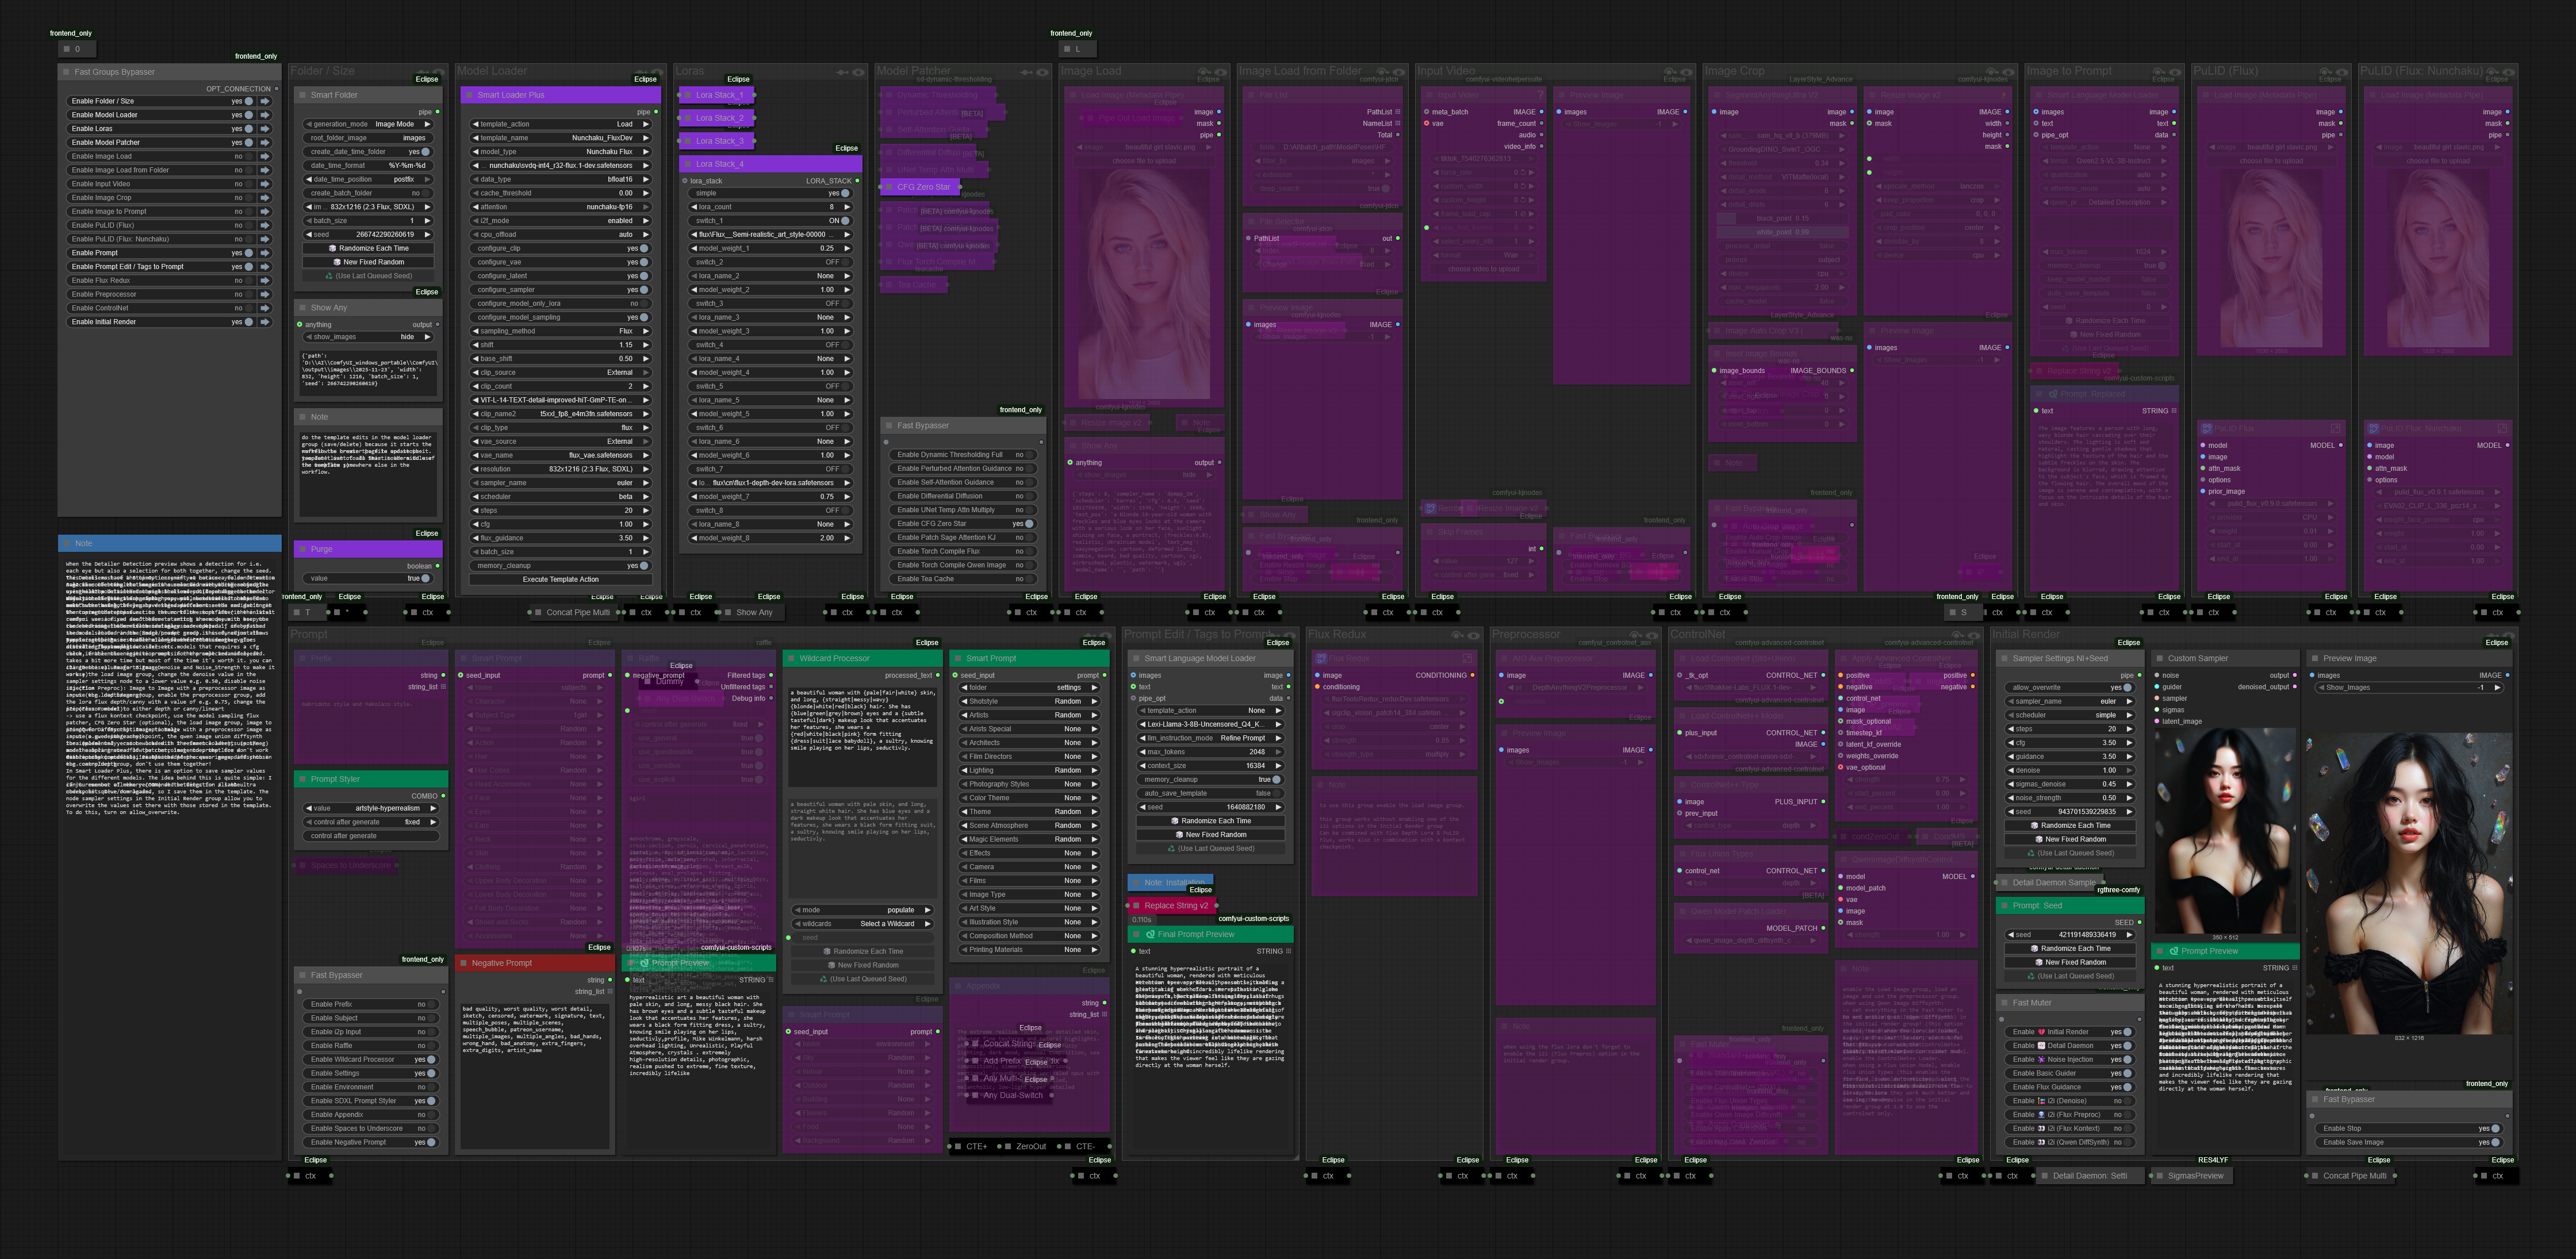Click navigate arrow beside Enable Initial Render
This screenshot has height=1259, width=2576.
pyautogui.click(x=265, y=322)
